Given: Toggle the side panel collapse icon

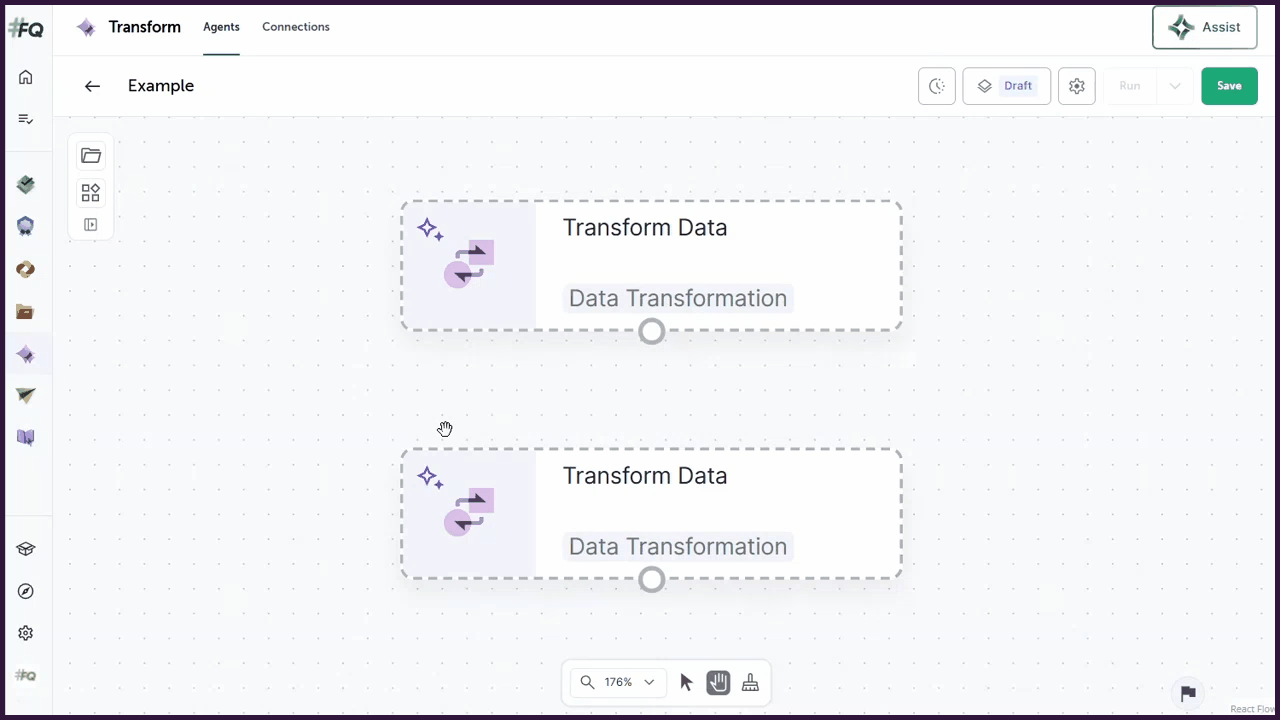Looking at the screenshot, I should pyautogui.click(x=91, y=225).
